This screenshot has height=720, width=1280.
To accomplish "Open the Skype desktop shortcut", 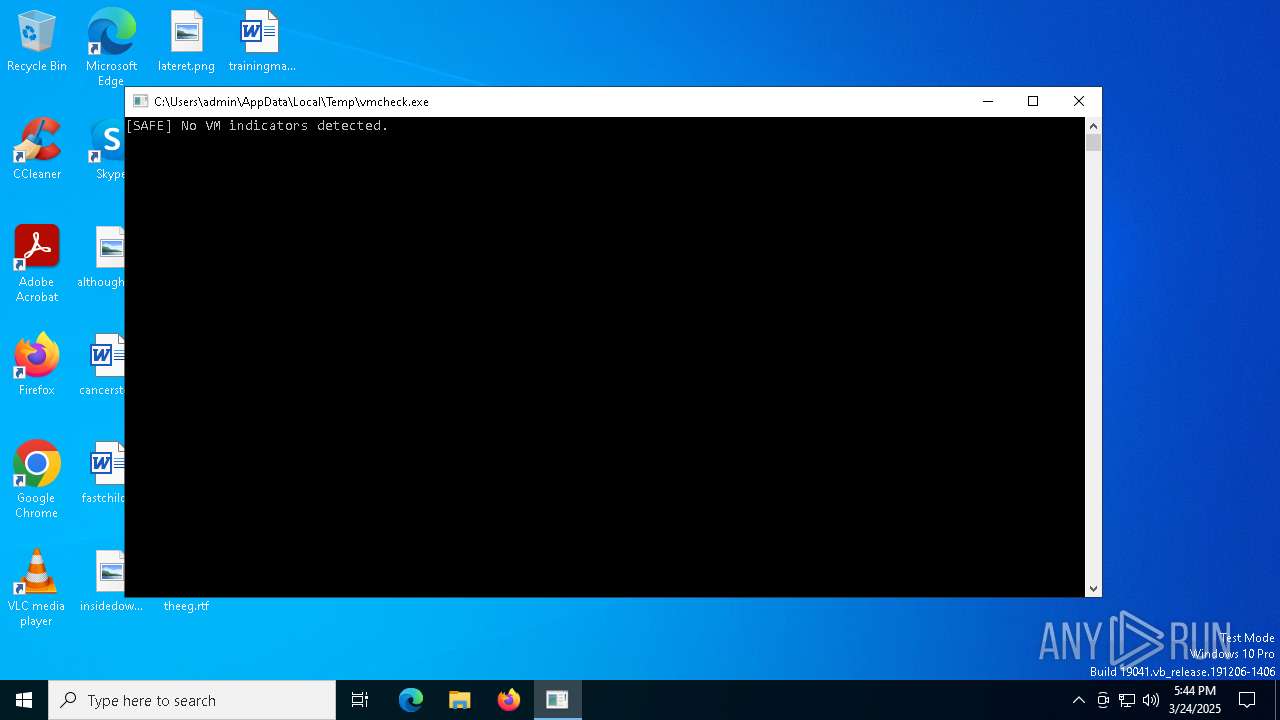I will [x=108, y=149].
